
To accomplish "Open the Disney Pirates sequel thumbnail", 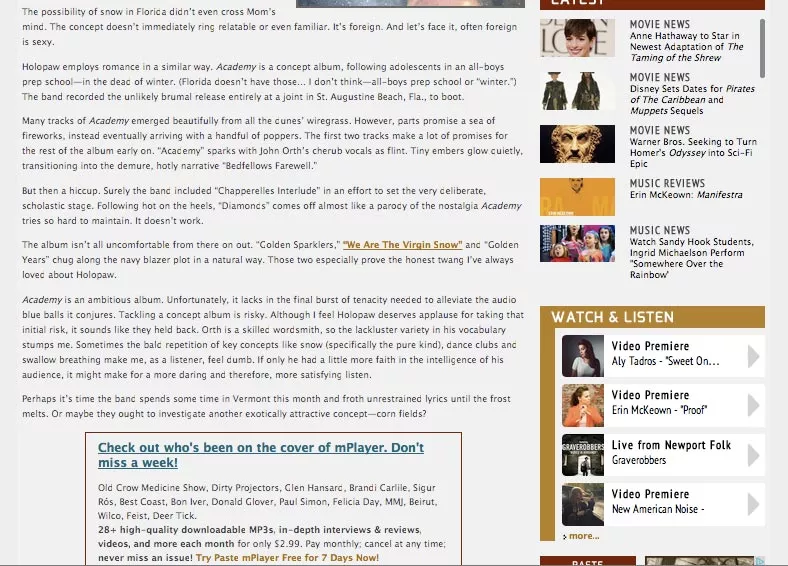I will coord(577,91).
